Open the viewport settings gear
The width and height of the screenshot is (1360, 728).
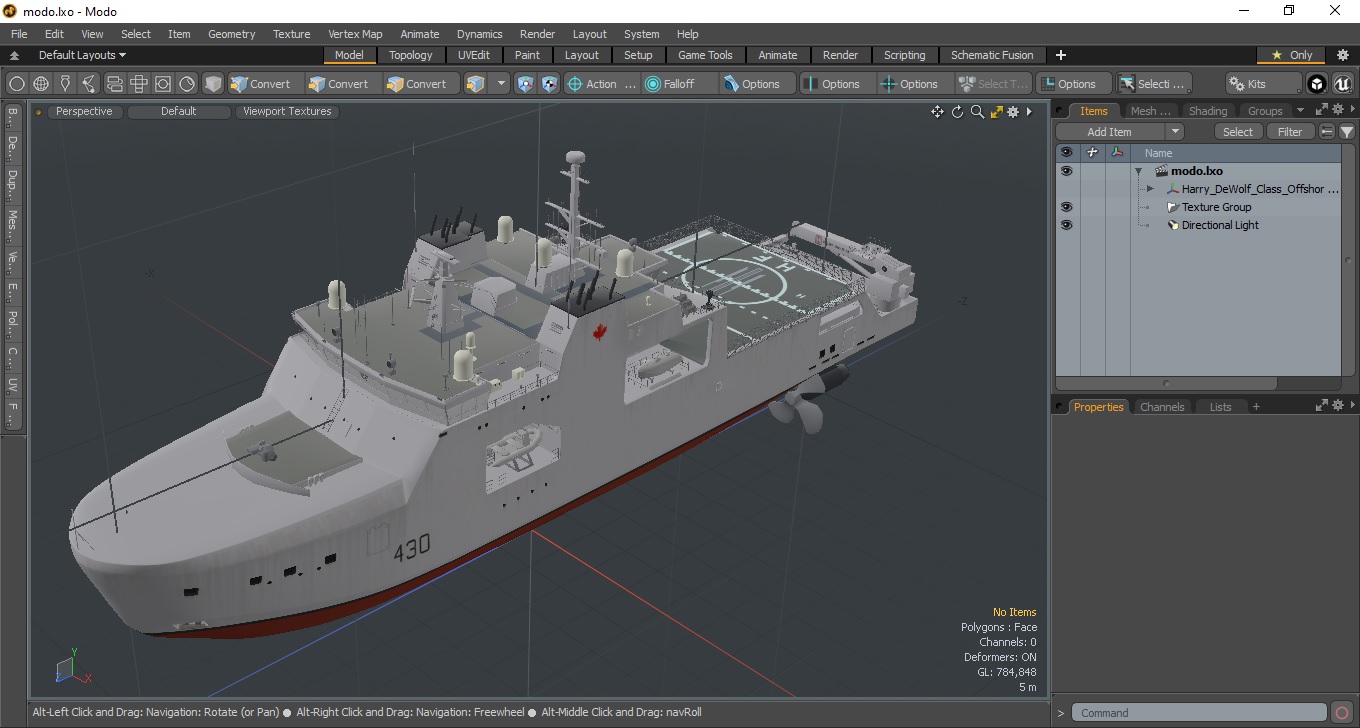(1013, 112)
